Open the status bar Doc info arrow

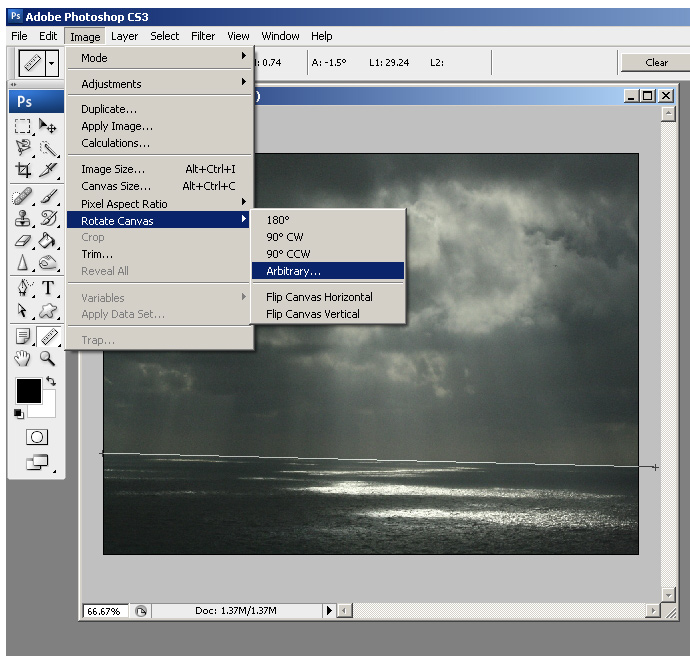coord(328,610)
